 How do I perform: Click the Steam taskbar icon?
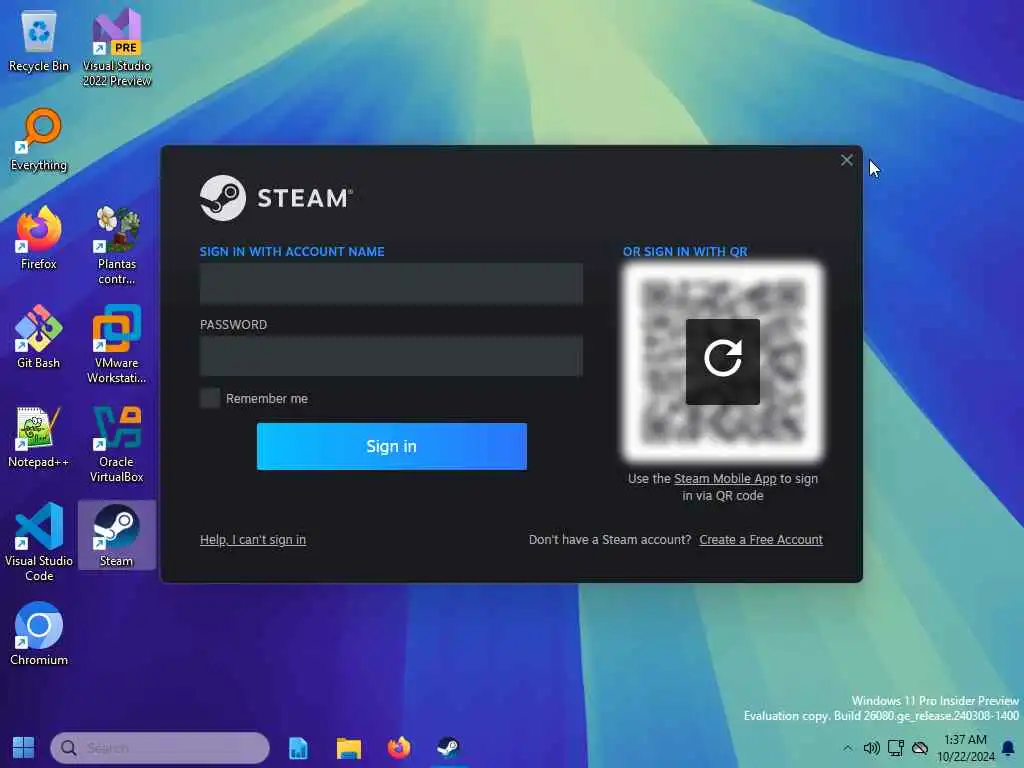449,747
